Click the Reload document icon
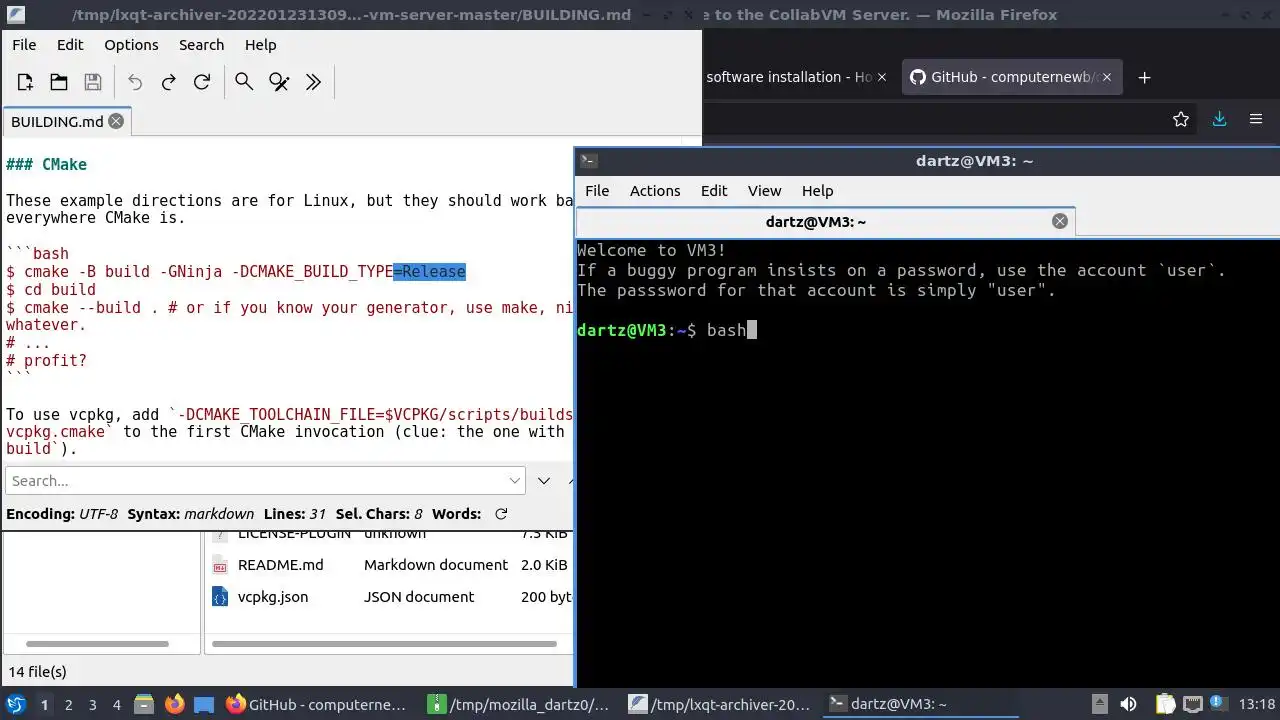 coord(202,82)
